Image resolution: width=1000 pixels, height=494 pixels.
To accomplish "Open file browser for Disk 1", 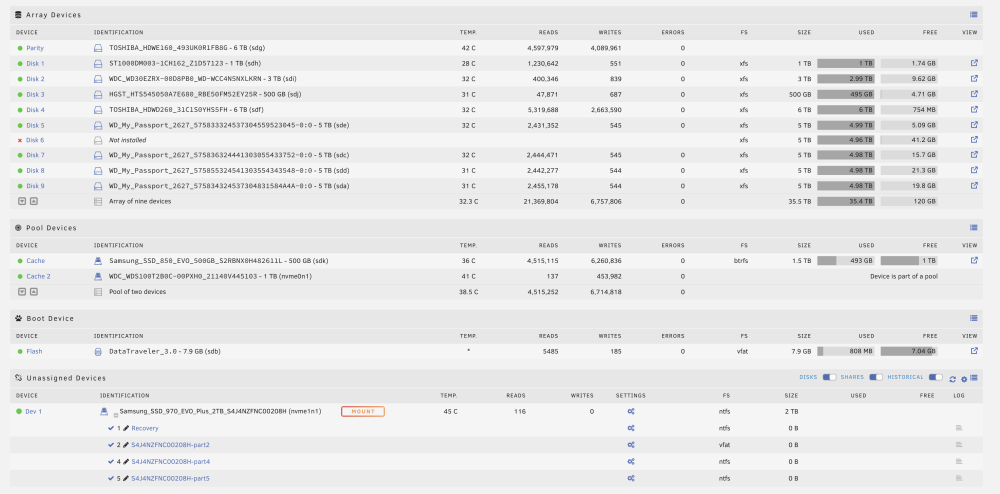I will click(x=974, y=63).
